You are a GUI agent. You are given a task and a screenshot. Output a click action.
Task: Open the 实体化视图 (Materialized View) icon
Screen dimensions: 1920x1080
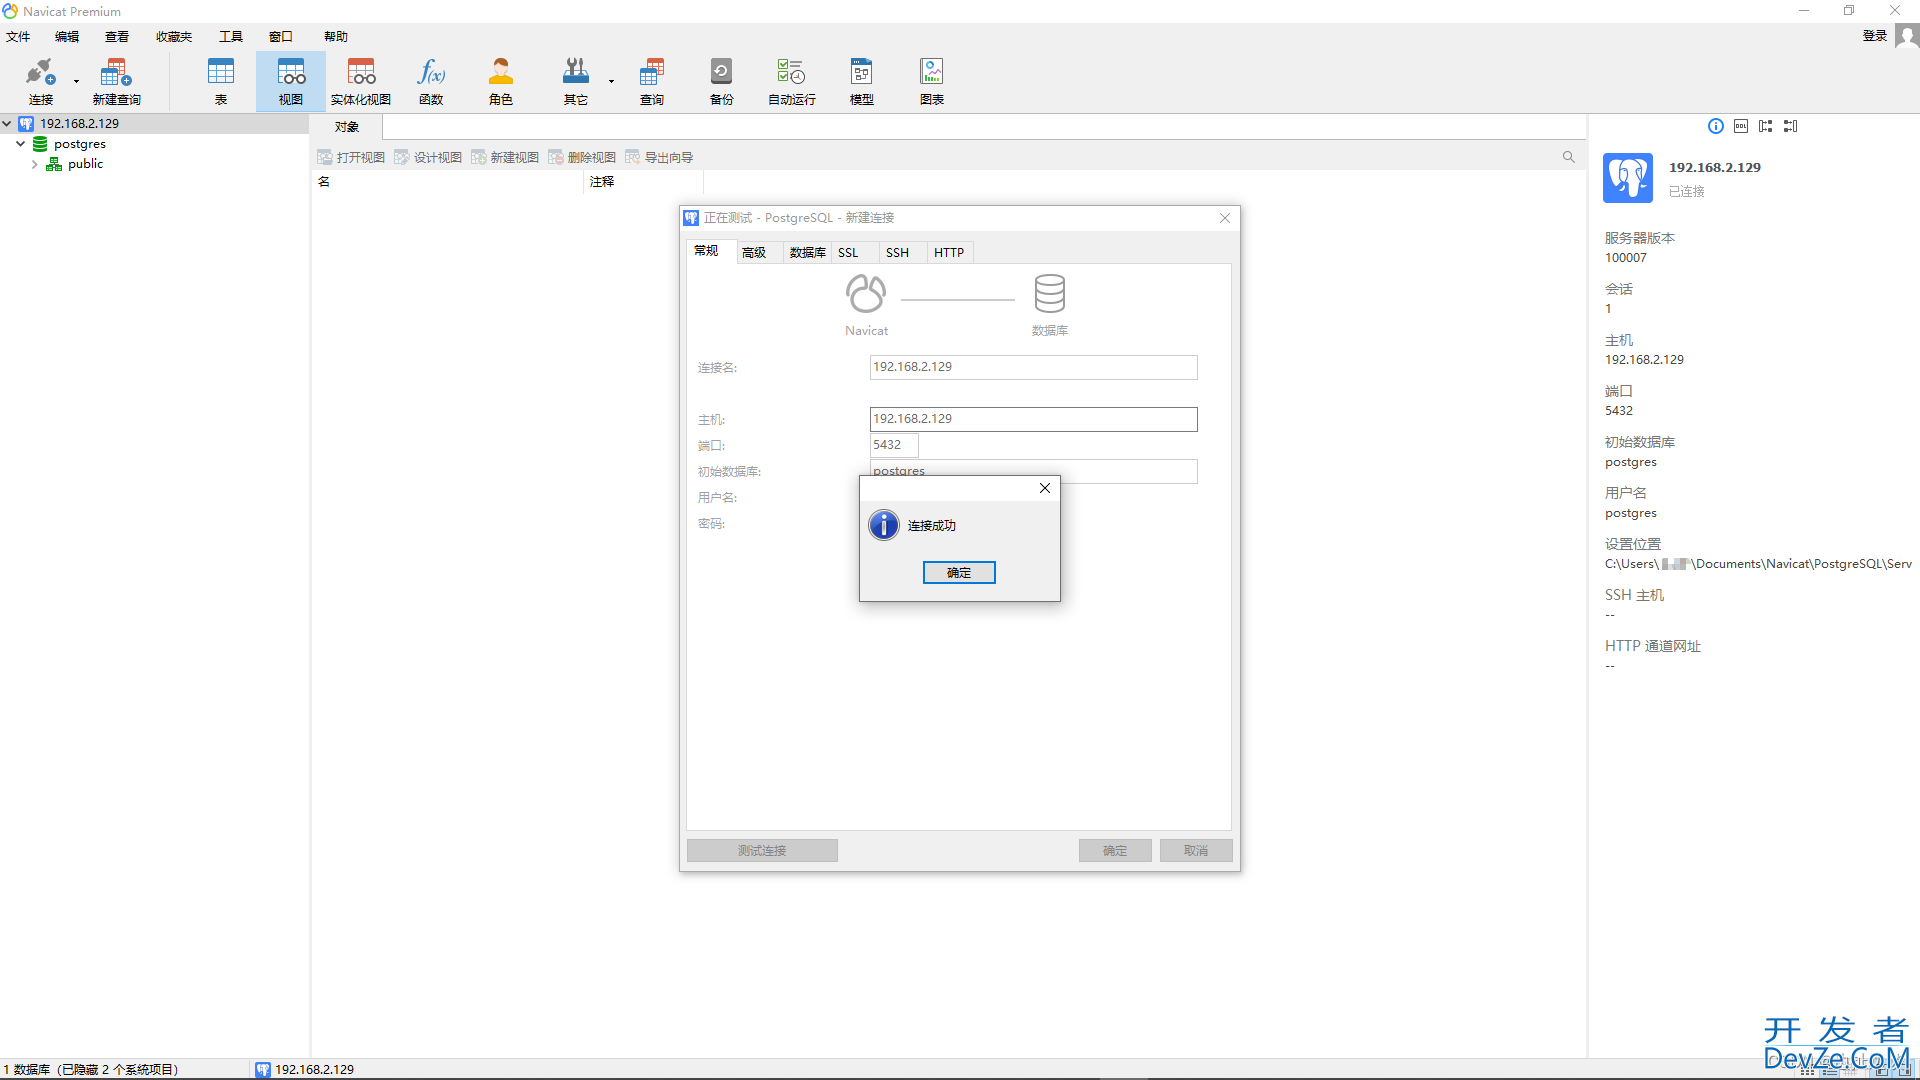pyautogui.click(x=361, y=81)
